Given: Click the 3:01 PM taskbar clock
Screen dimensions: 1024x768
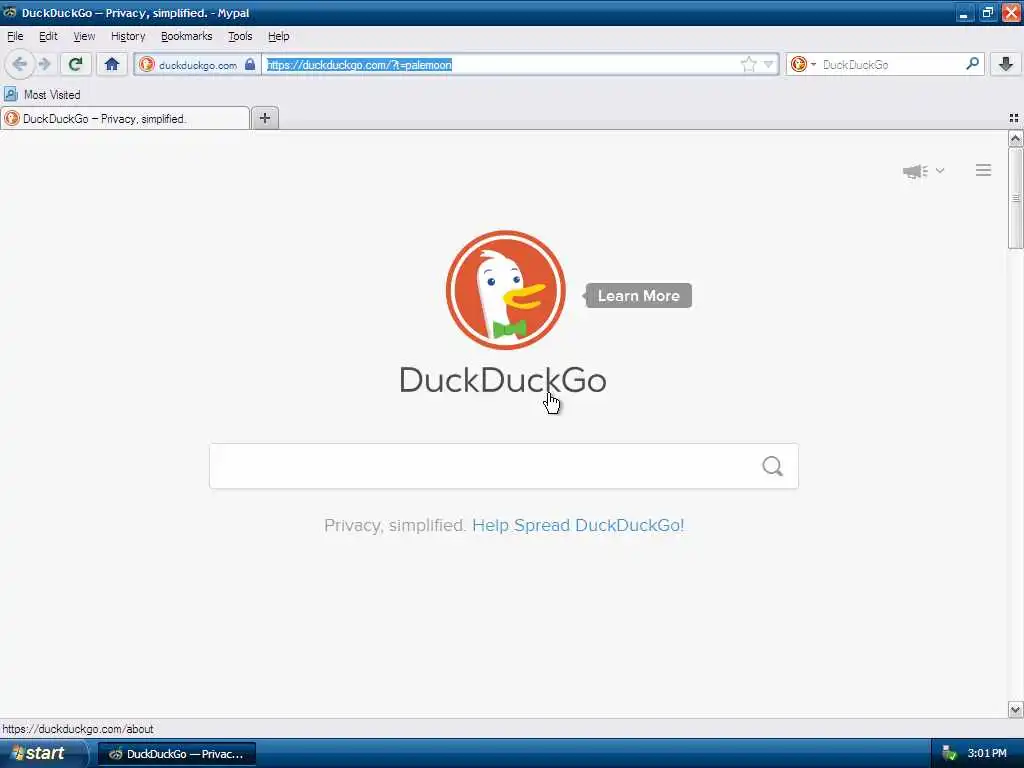Looking at the screenshot, I should click(x=987, y=754).
